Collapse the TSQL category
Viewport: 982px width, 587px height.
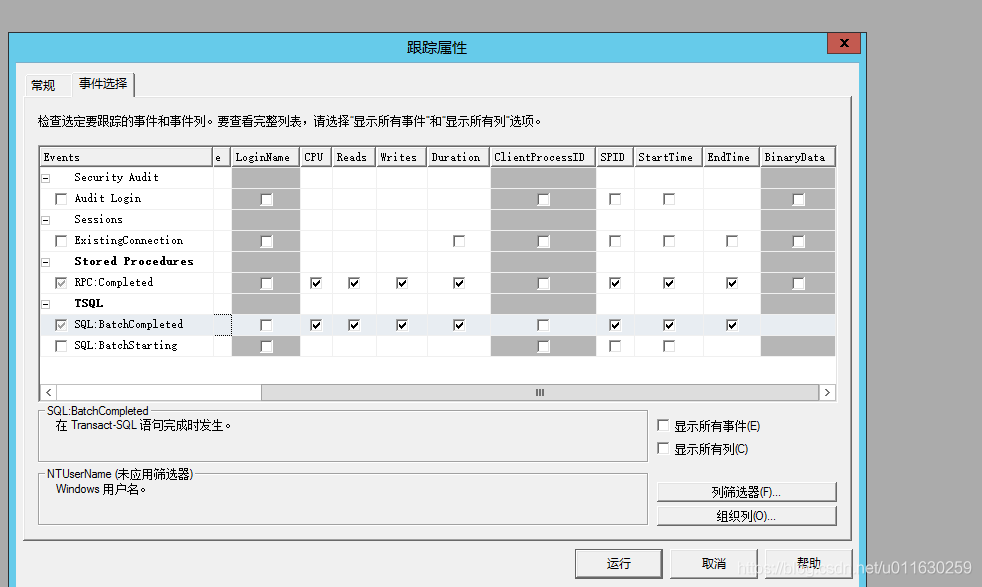point(46,304)
